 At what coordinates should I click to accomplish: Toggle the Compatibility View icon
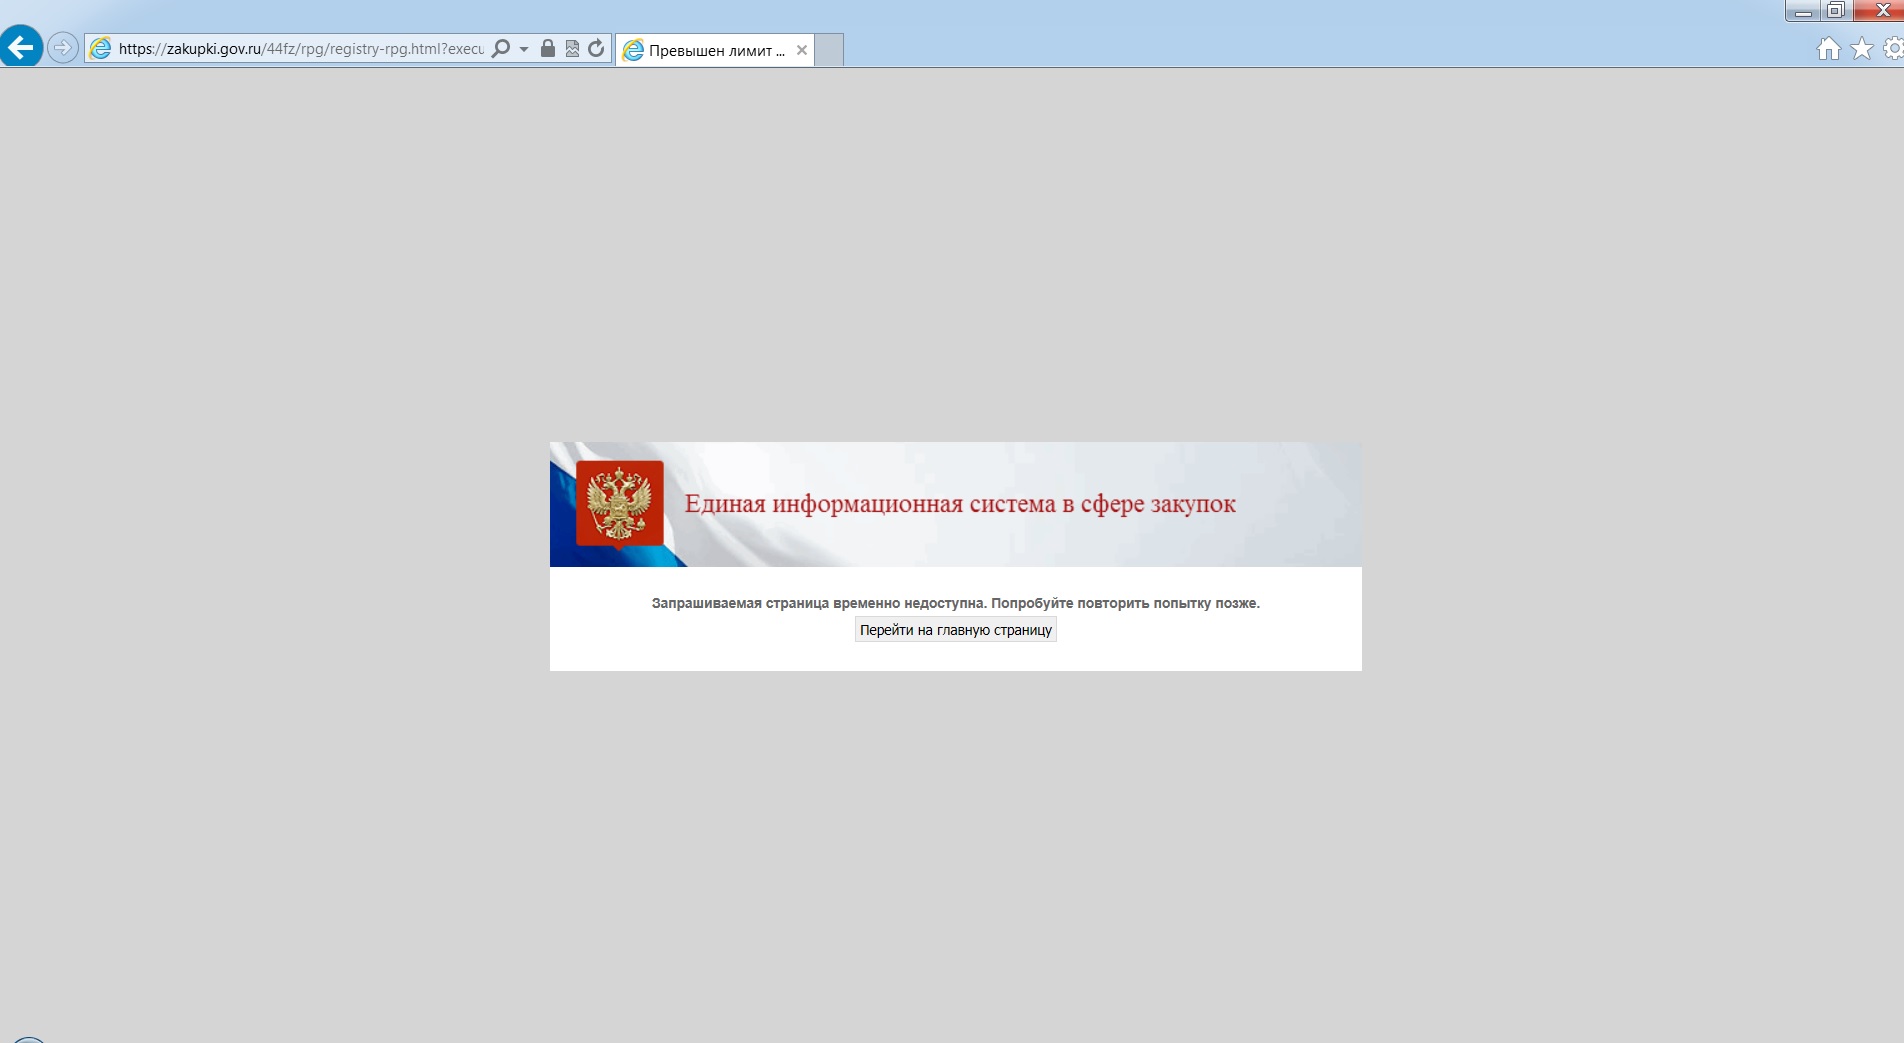point(572,48)
